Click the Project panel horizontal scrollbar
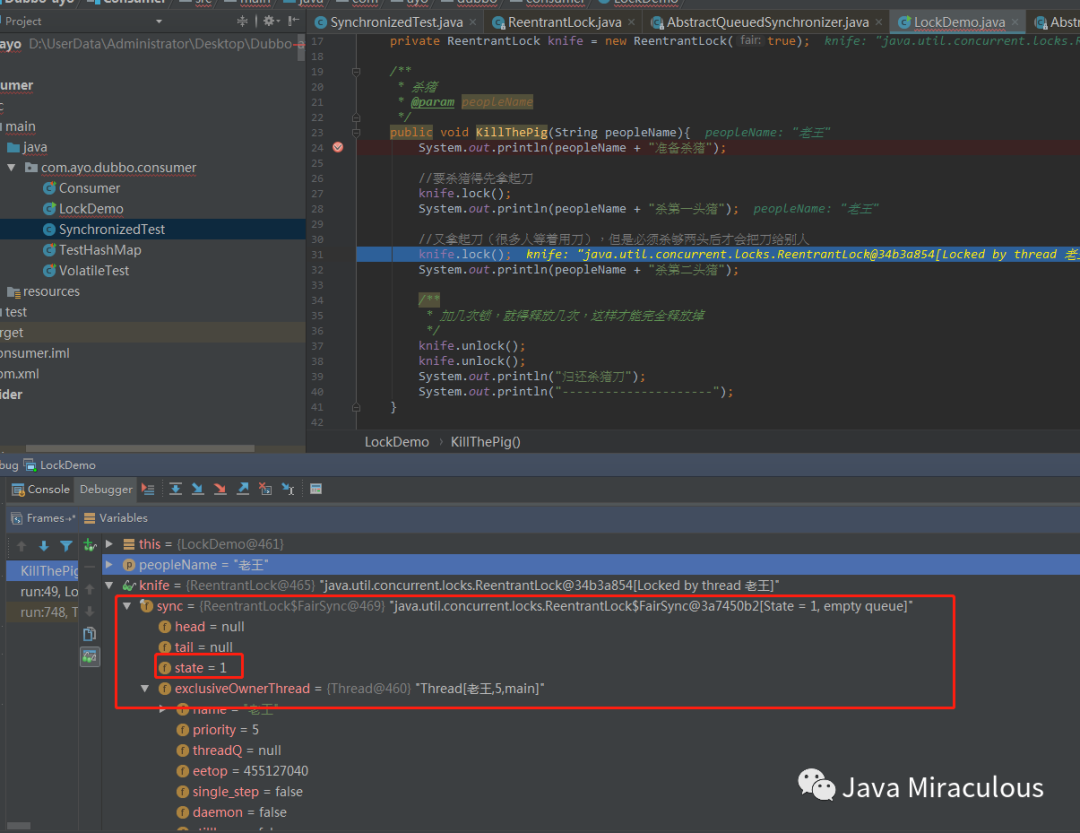Viewport: 1080px width, 833px height. tap(140, 449)
